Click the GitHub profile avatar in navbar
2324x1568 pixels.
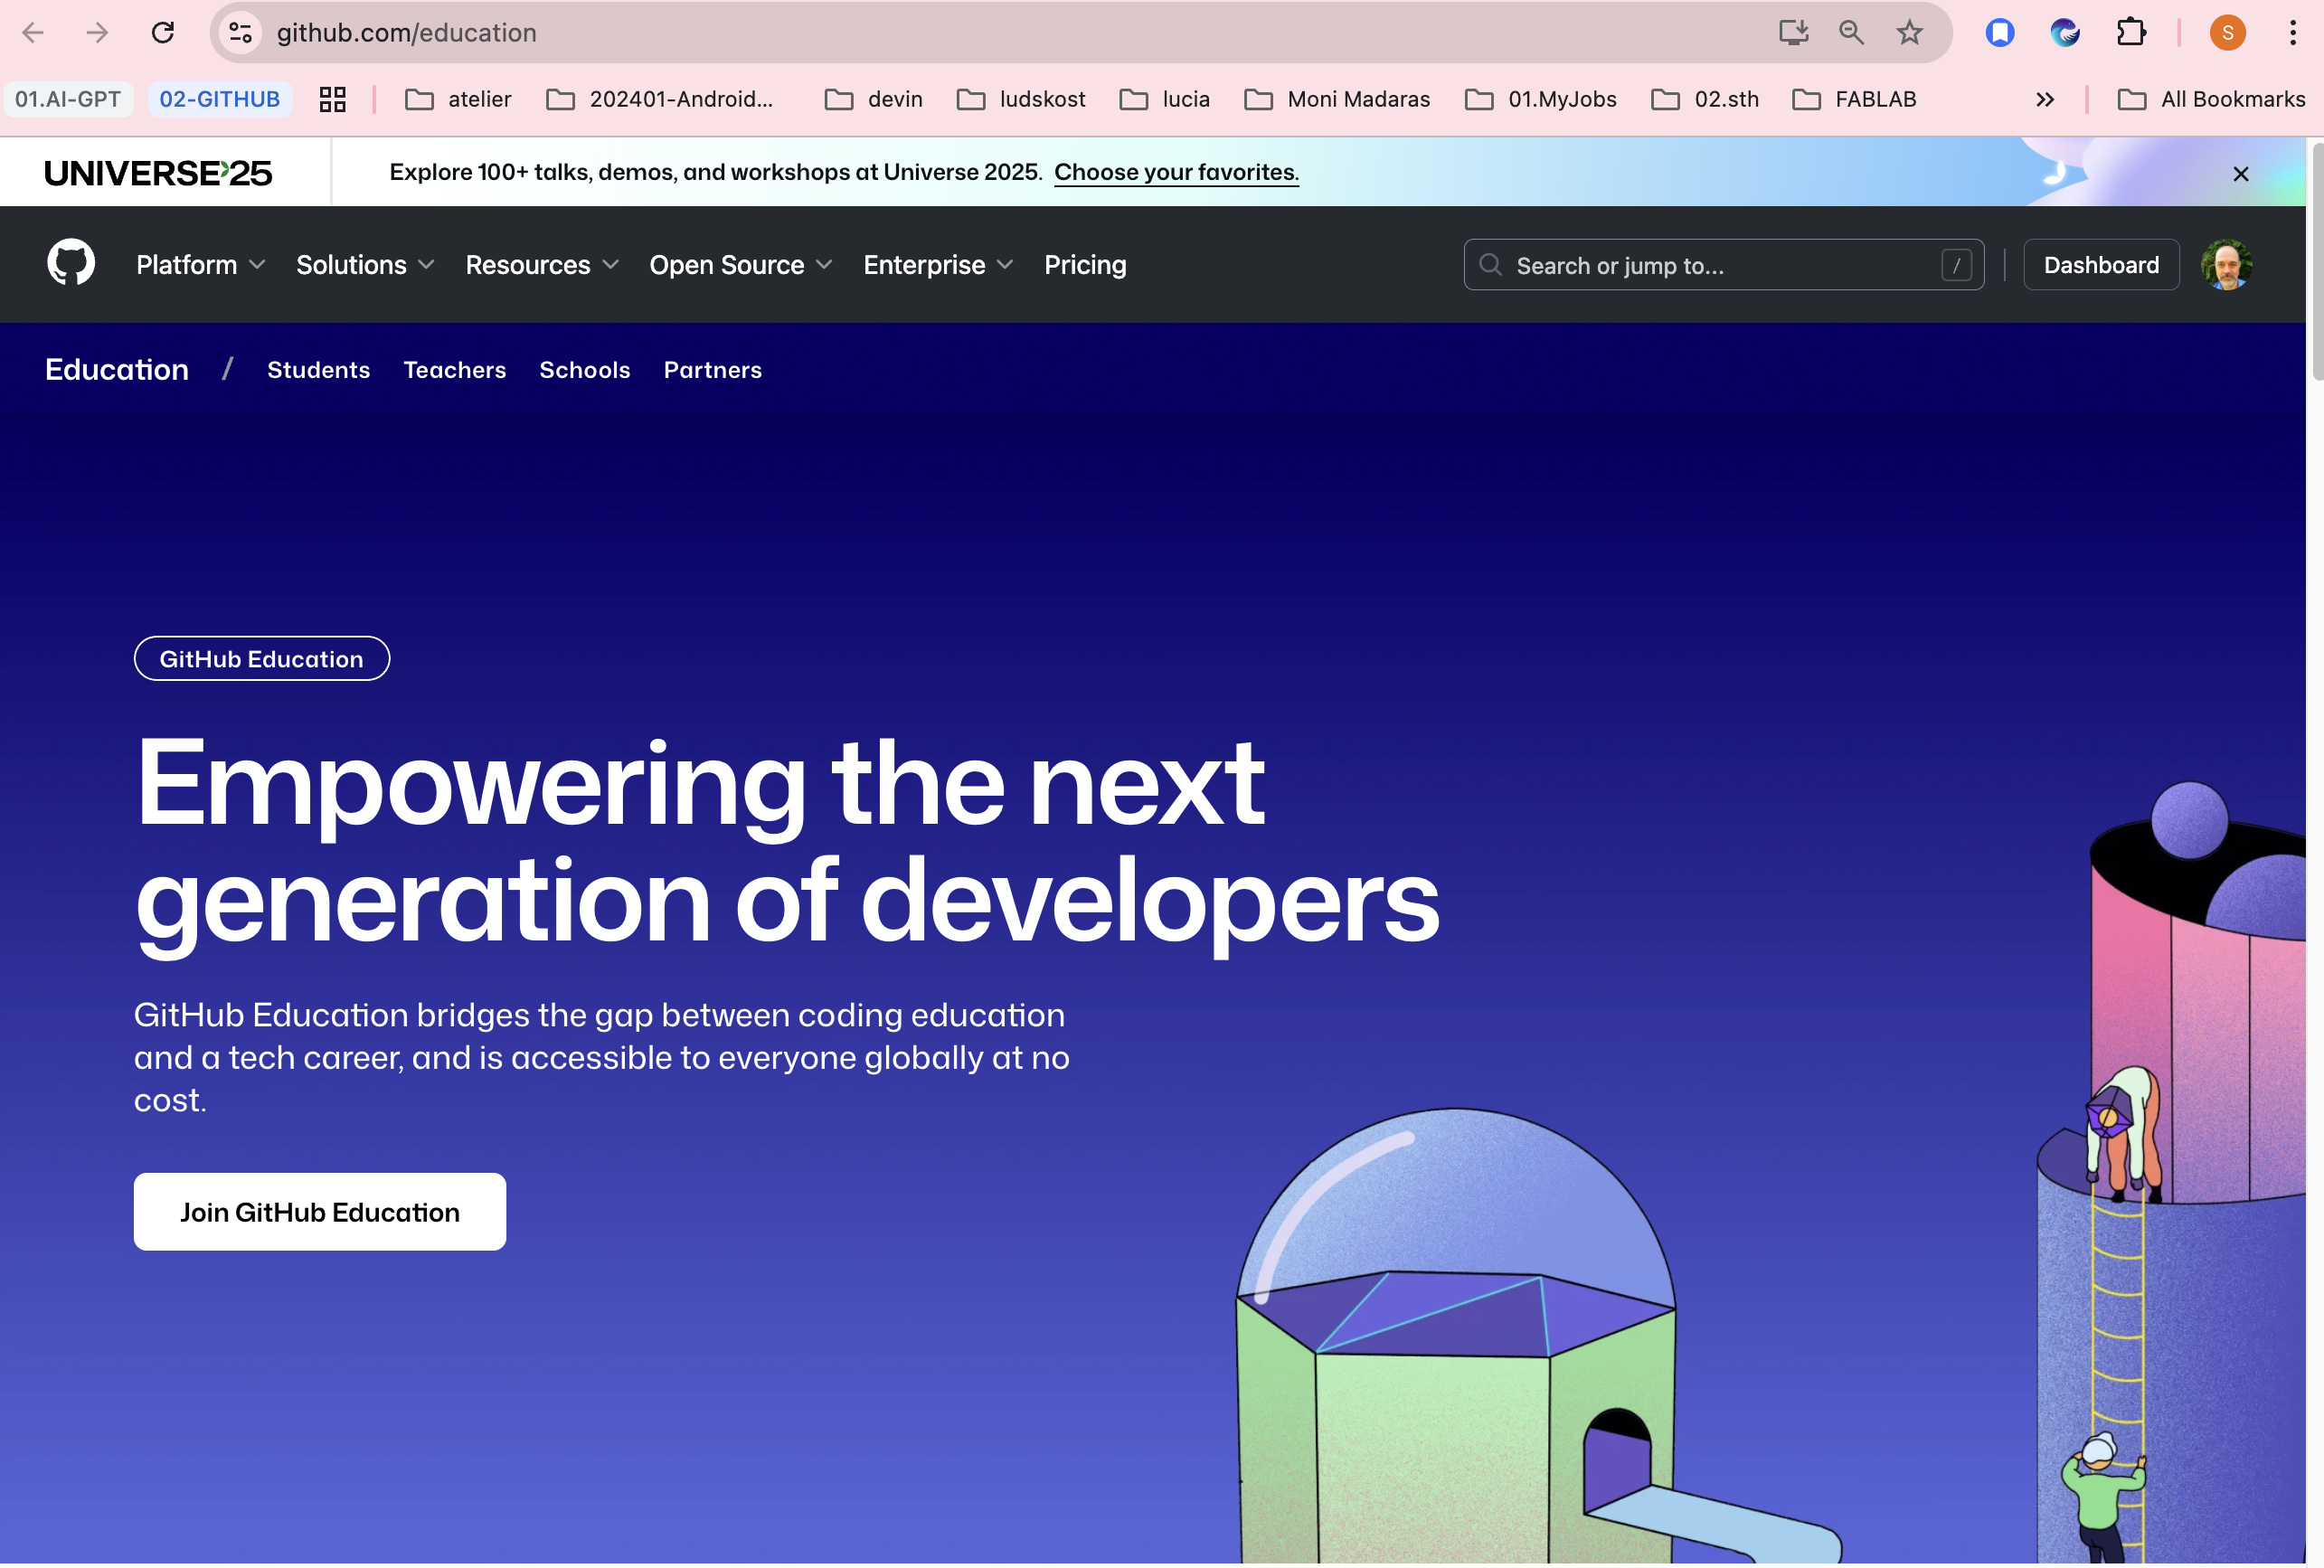coord(2227,264)
